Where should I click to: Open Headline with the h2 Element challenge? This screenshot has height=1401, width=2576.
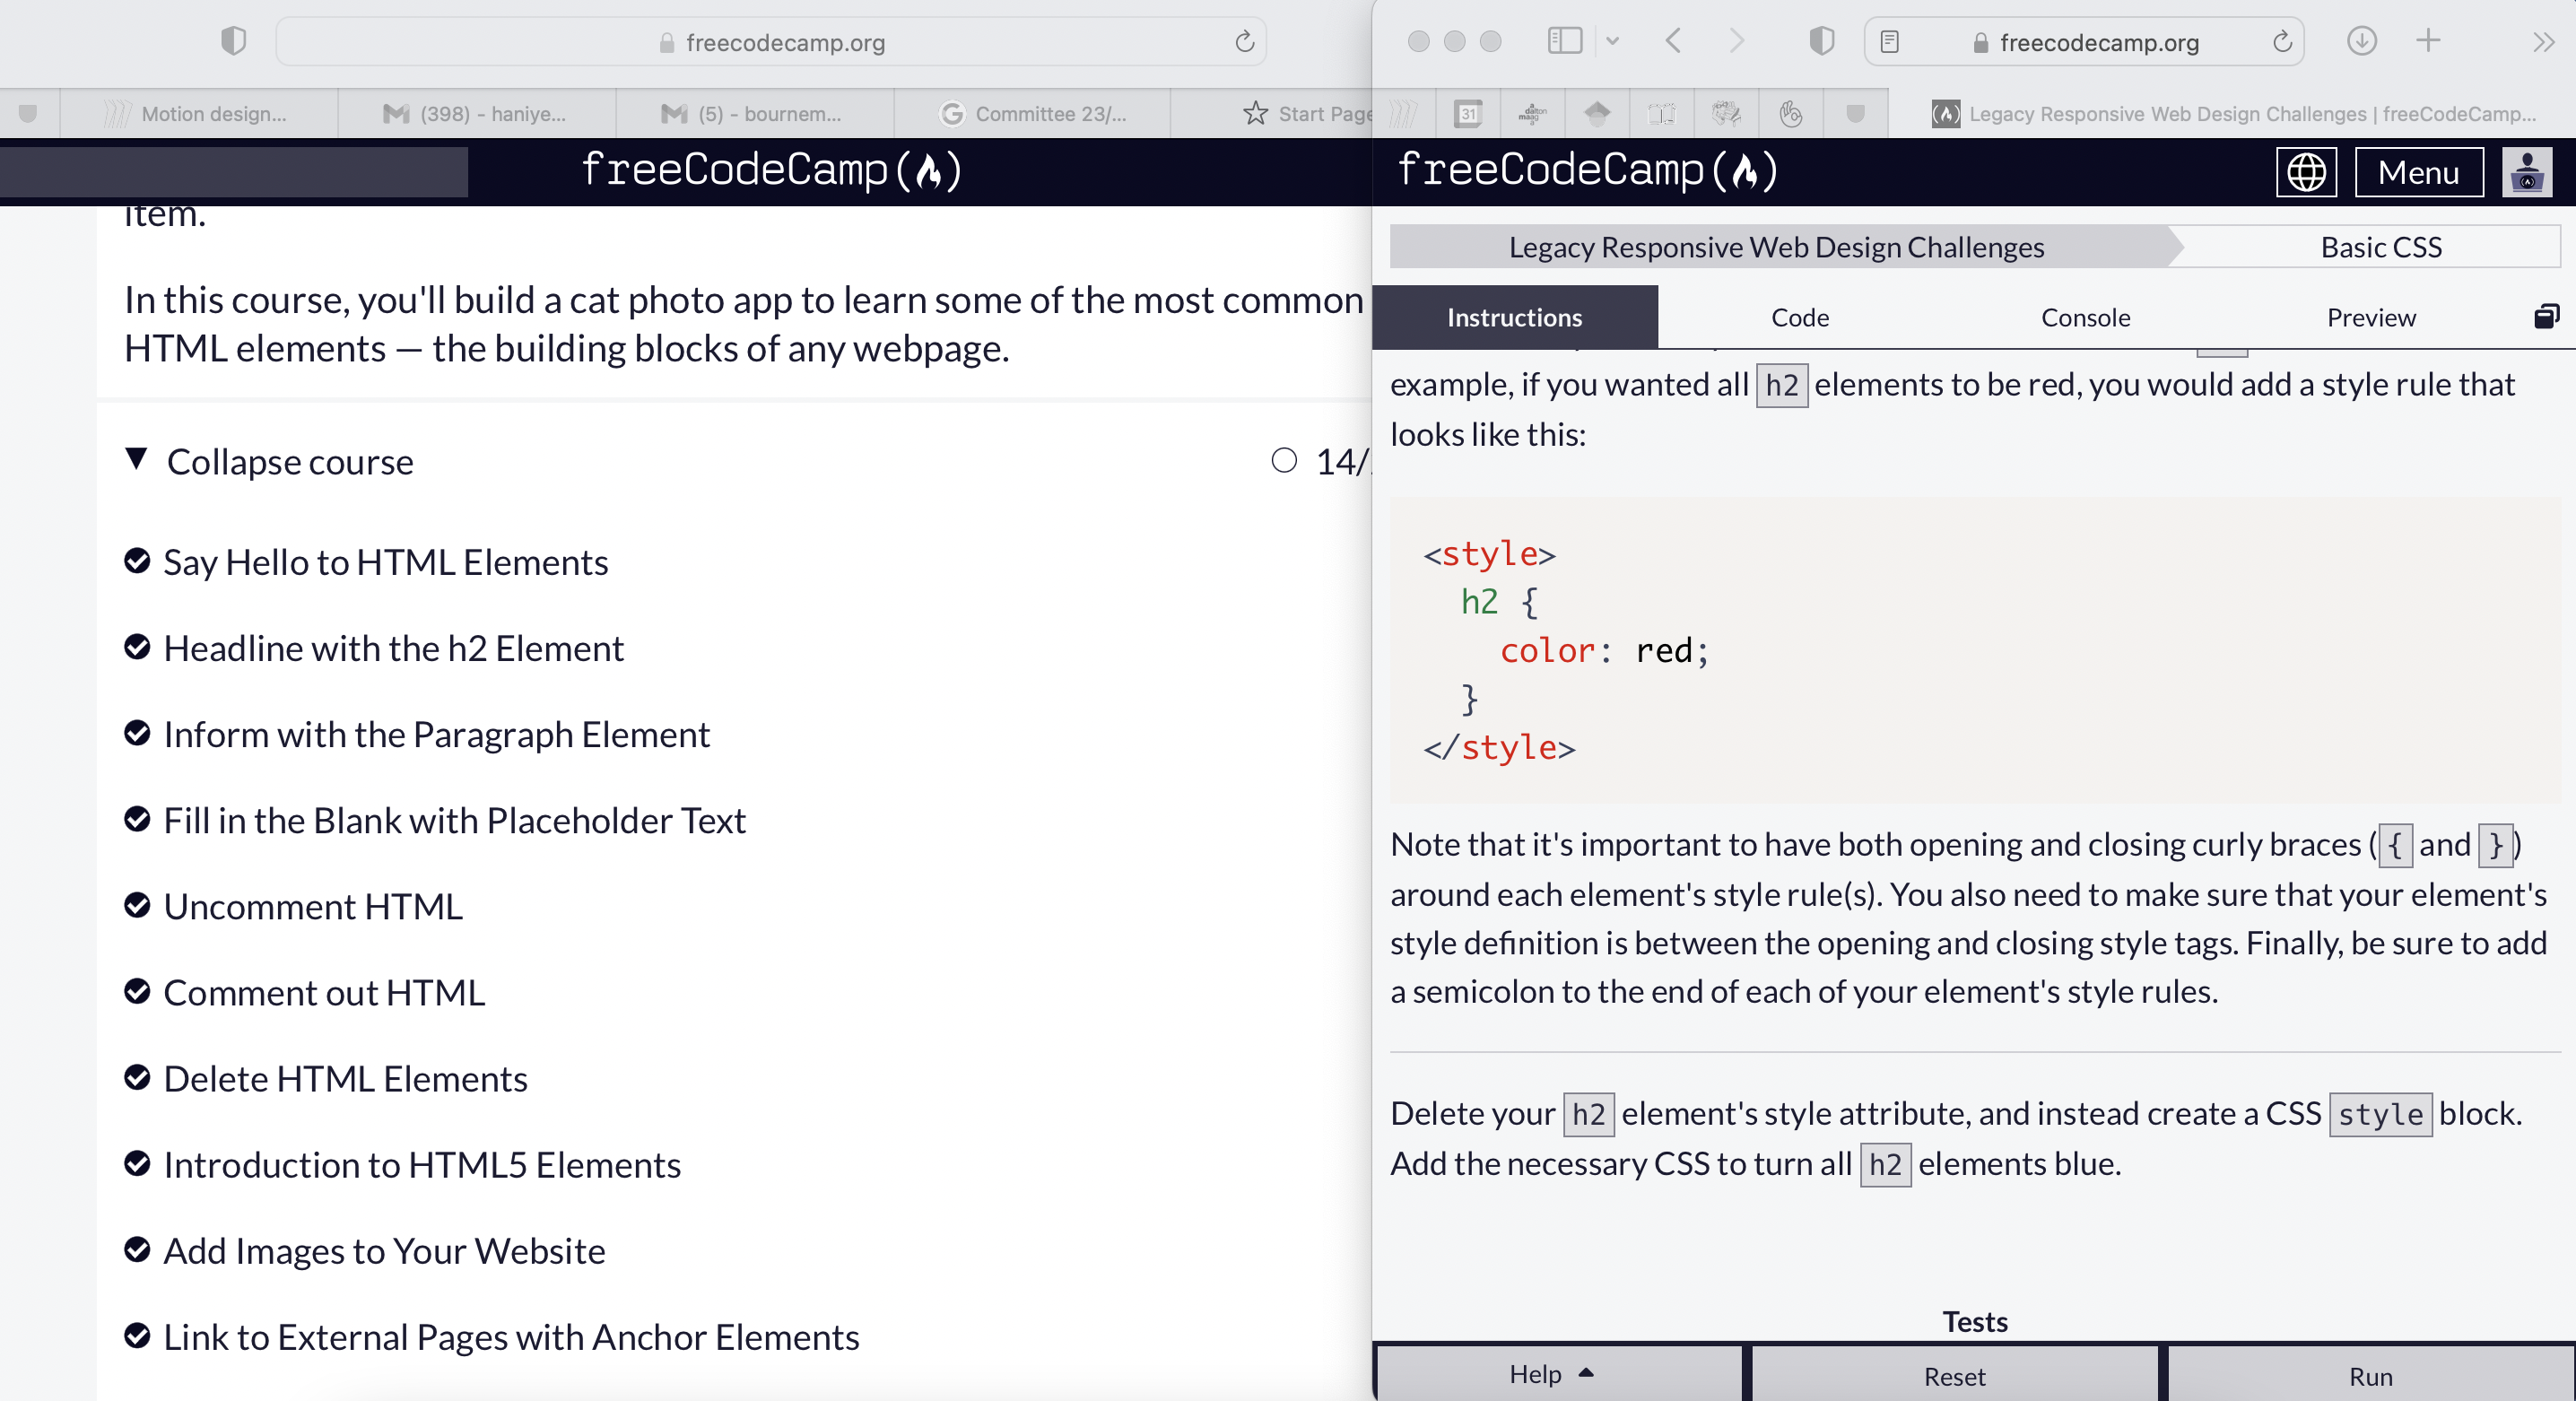coord(393,648)
